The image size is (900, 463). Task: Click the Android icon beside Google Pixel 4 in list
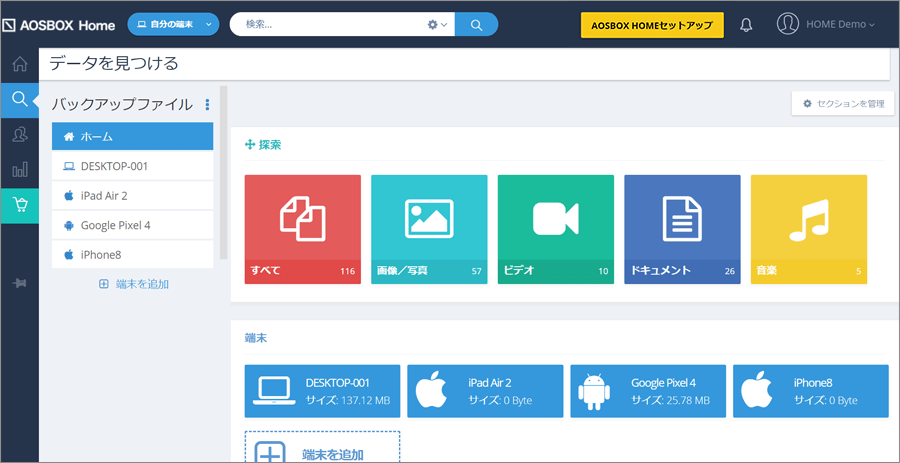(x=69, y=225)
